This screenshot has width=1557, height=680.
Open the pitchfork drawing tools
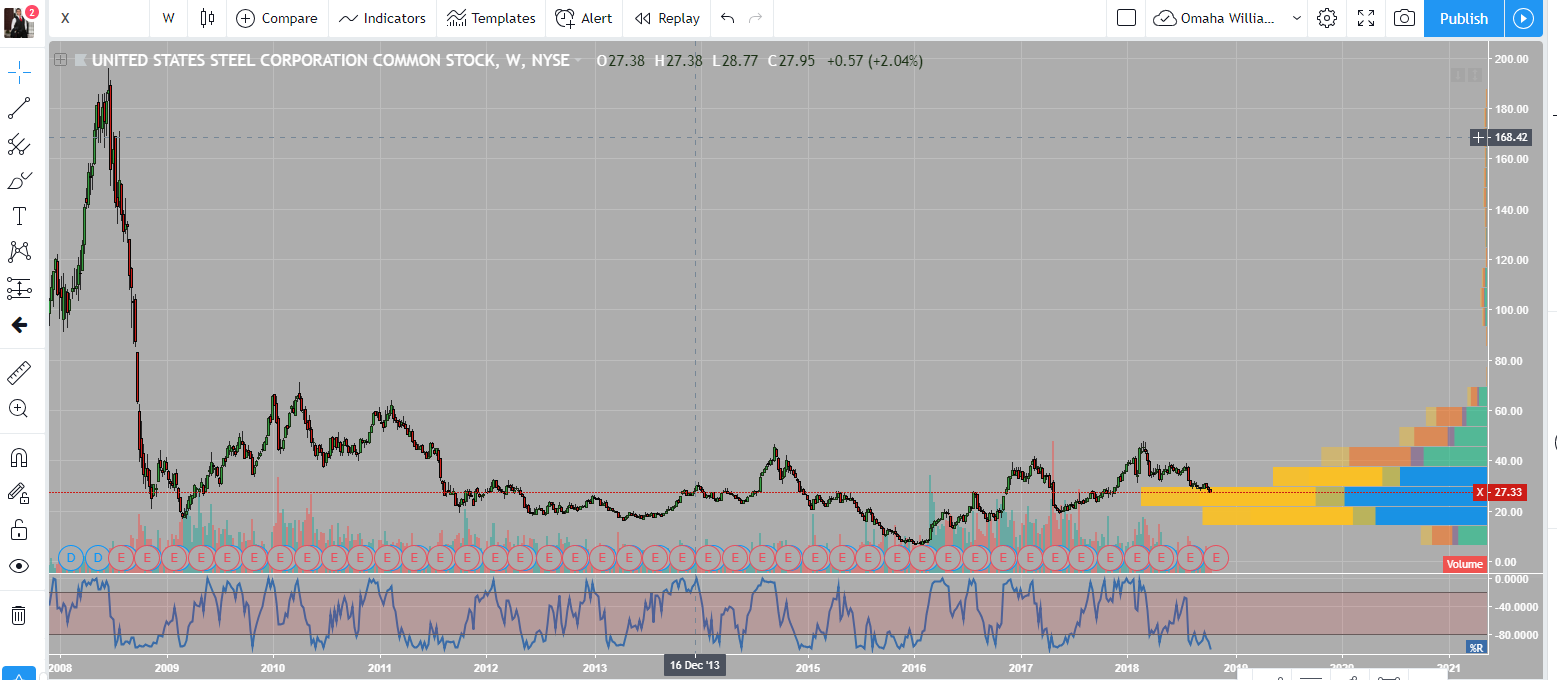coord(19,144)
